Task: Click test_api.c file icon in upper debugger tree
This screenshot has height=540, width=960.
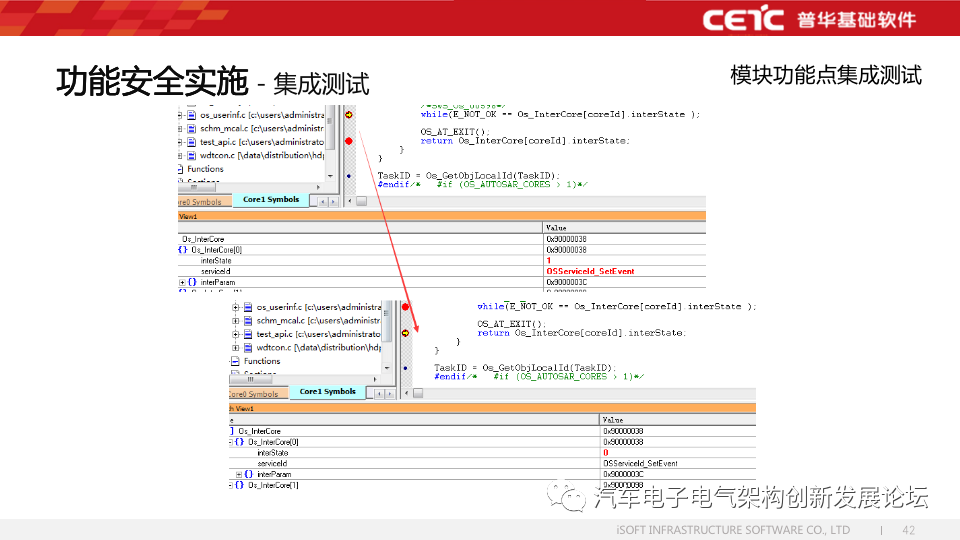Action: click(x=191, y=142)
